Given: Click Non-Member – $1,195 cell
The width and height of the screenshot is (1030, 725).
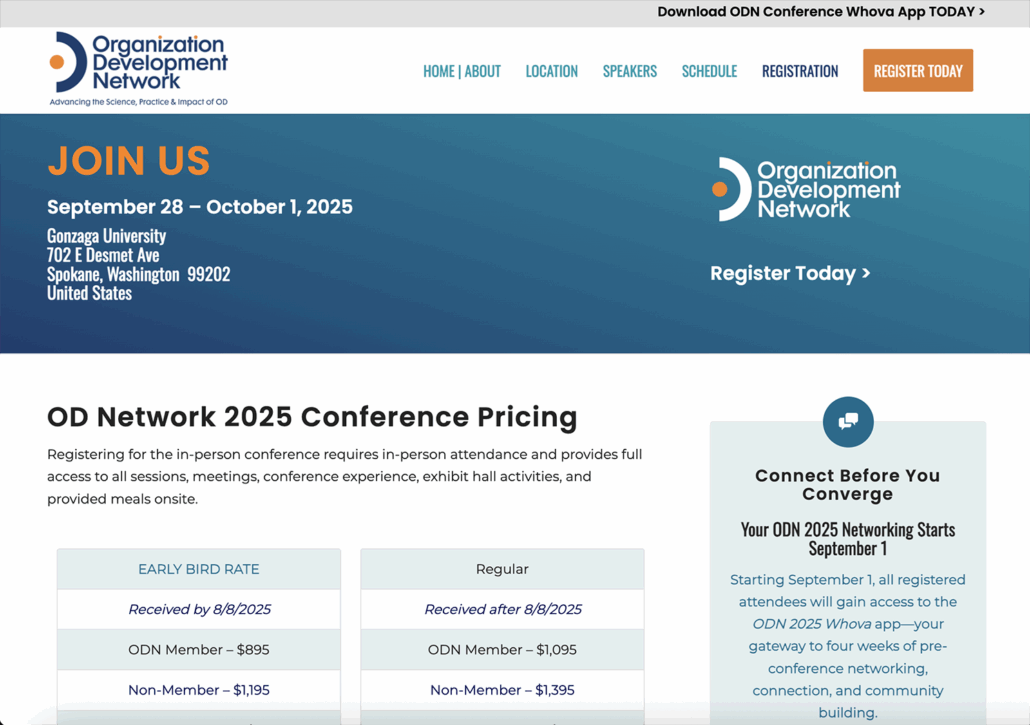Looking at the screenshot, I should click(199, 690).
